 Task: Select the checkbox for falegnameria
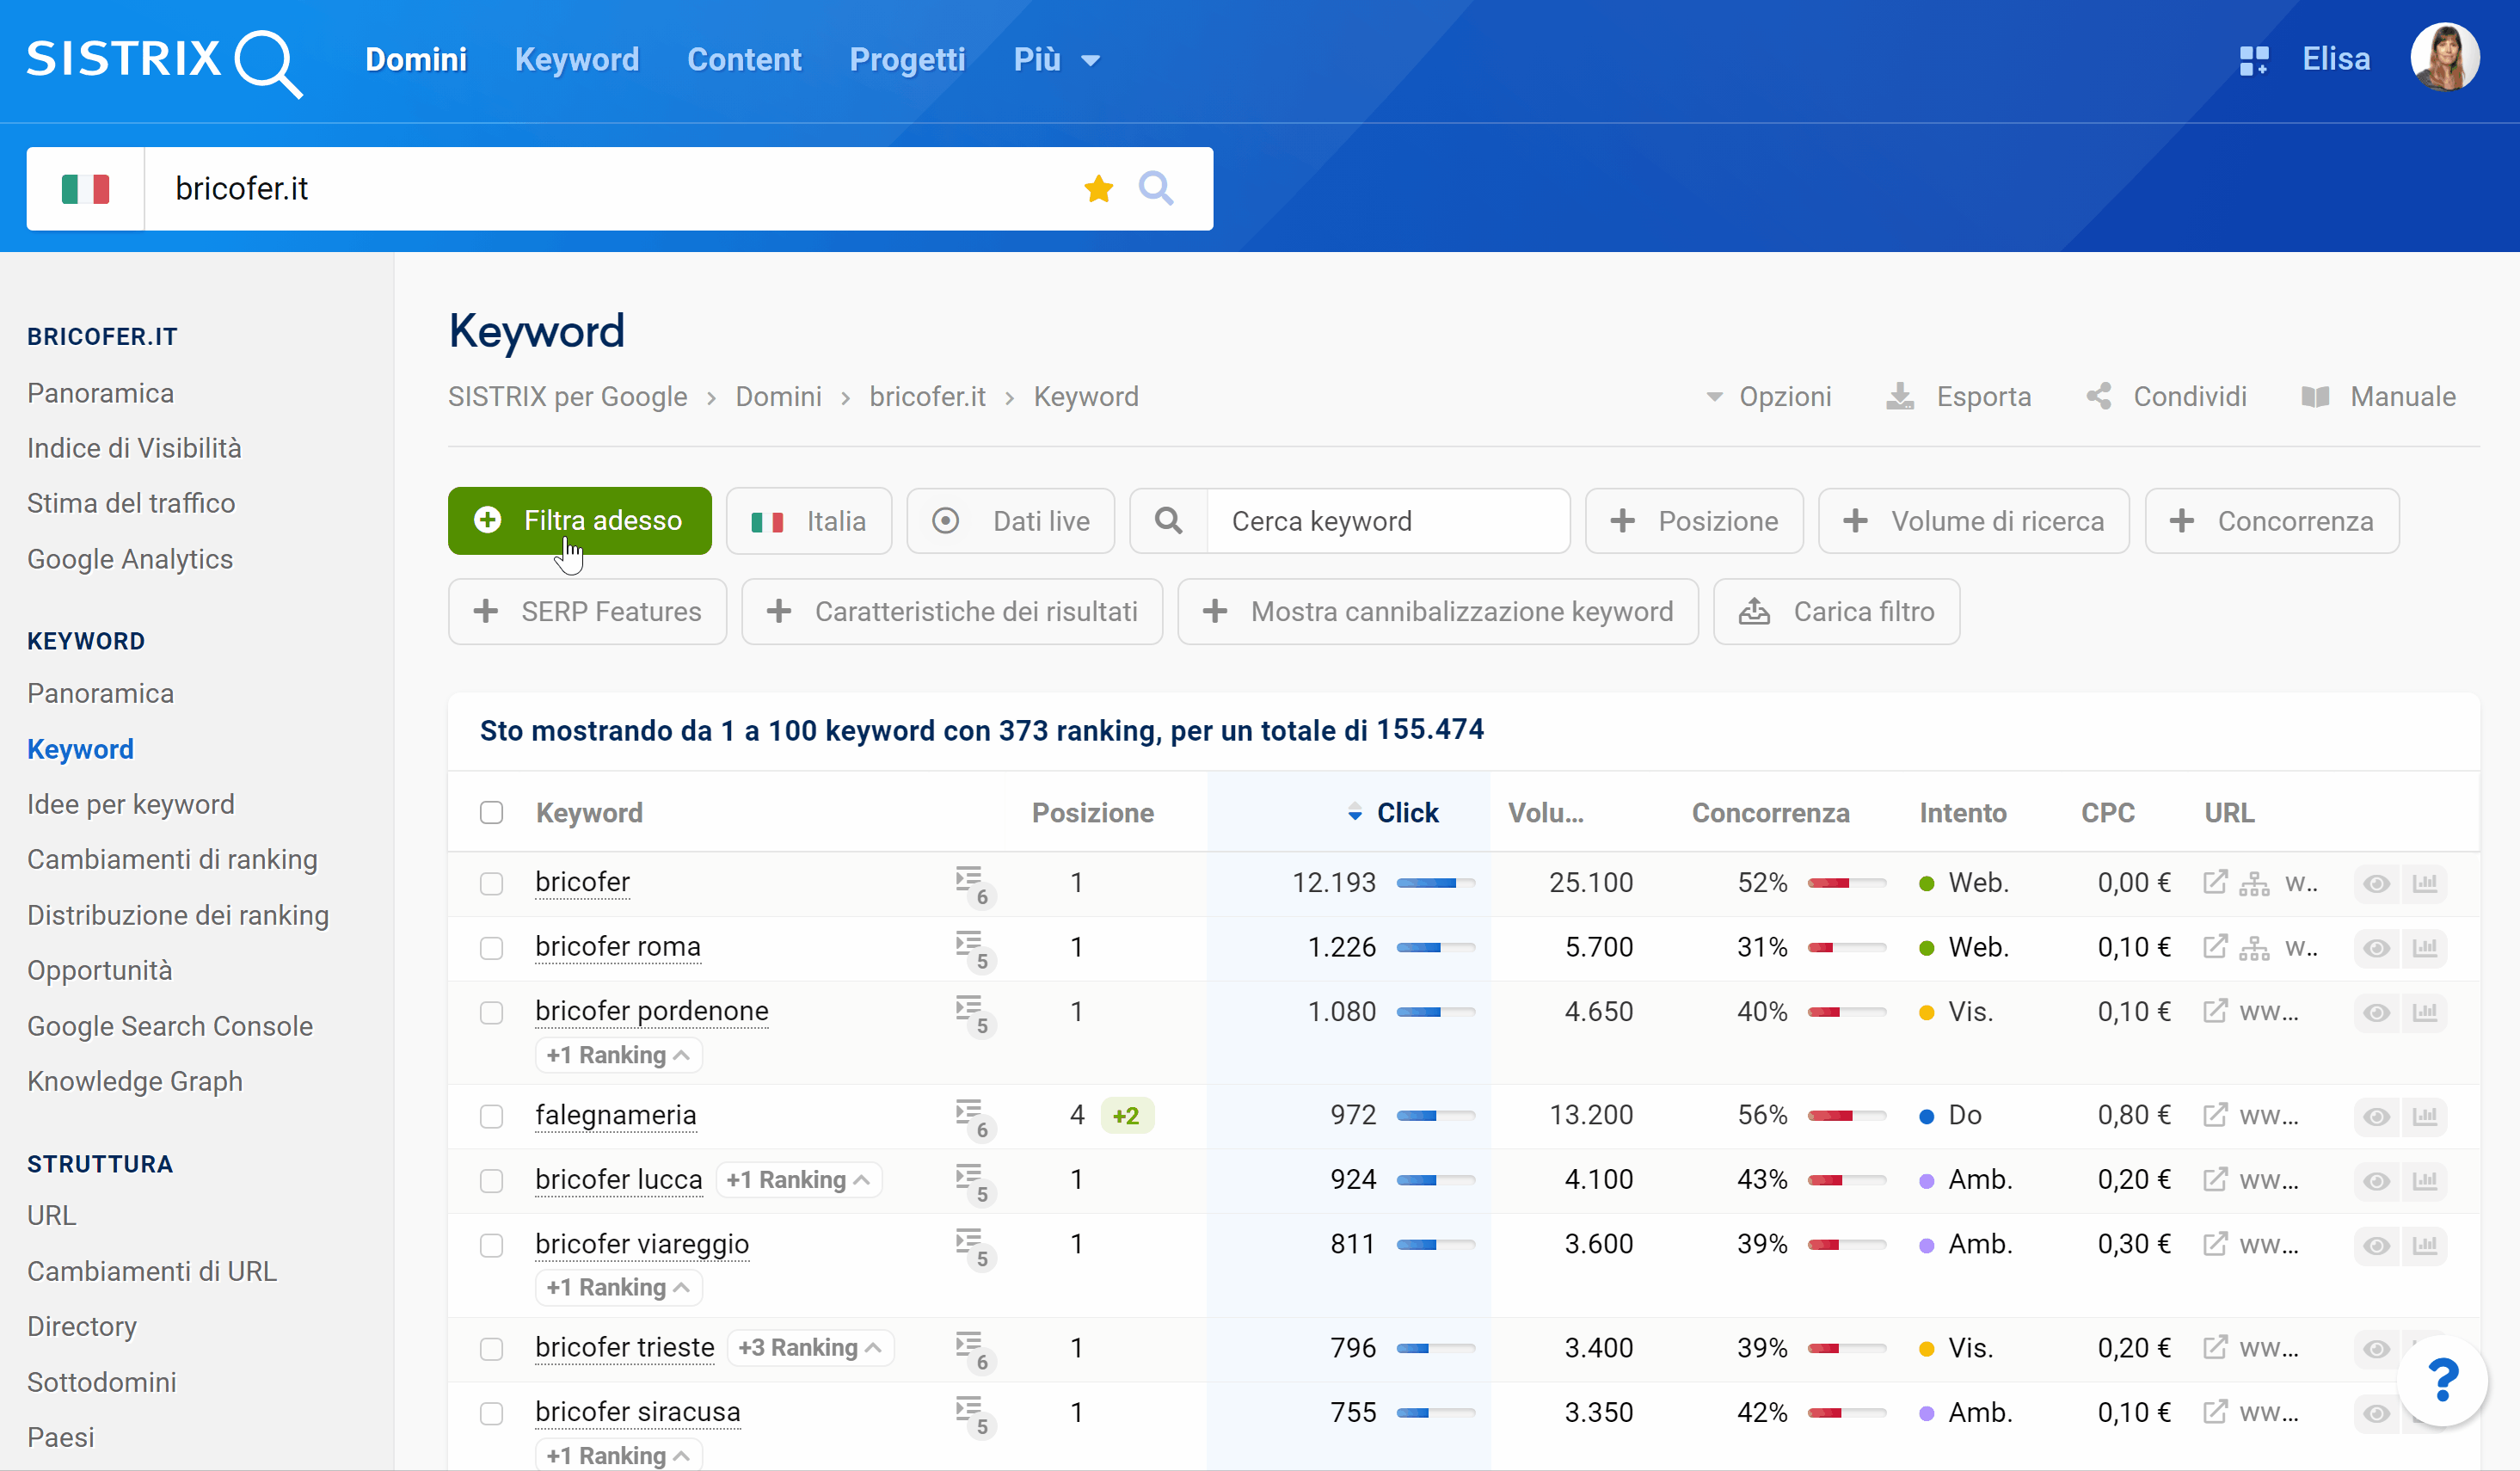(491, 1116)
